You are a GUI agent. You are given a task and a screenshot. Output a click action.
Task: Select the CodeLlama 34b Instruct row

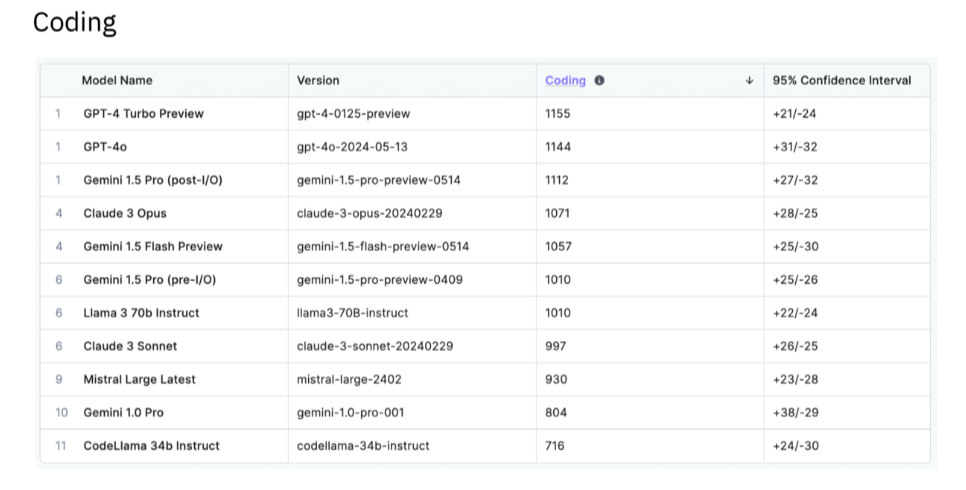click(x=485, y=446)
